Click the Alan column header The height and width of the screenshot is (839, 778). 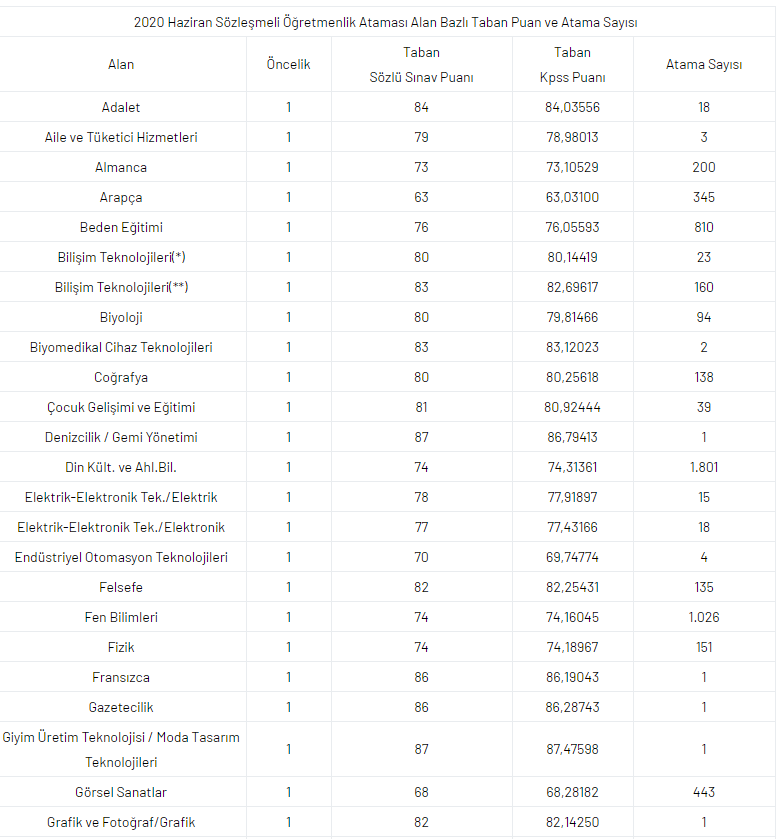pos(121,64)
